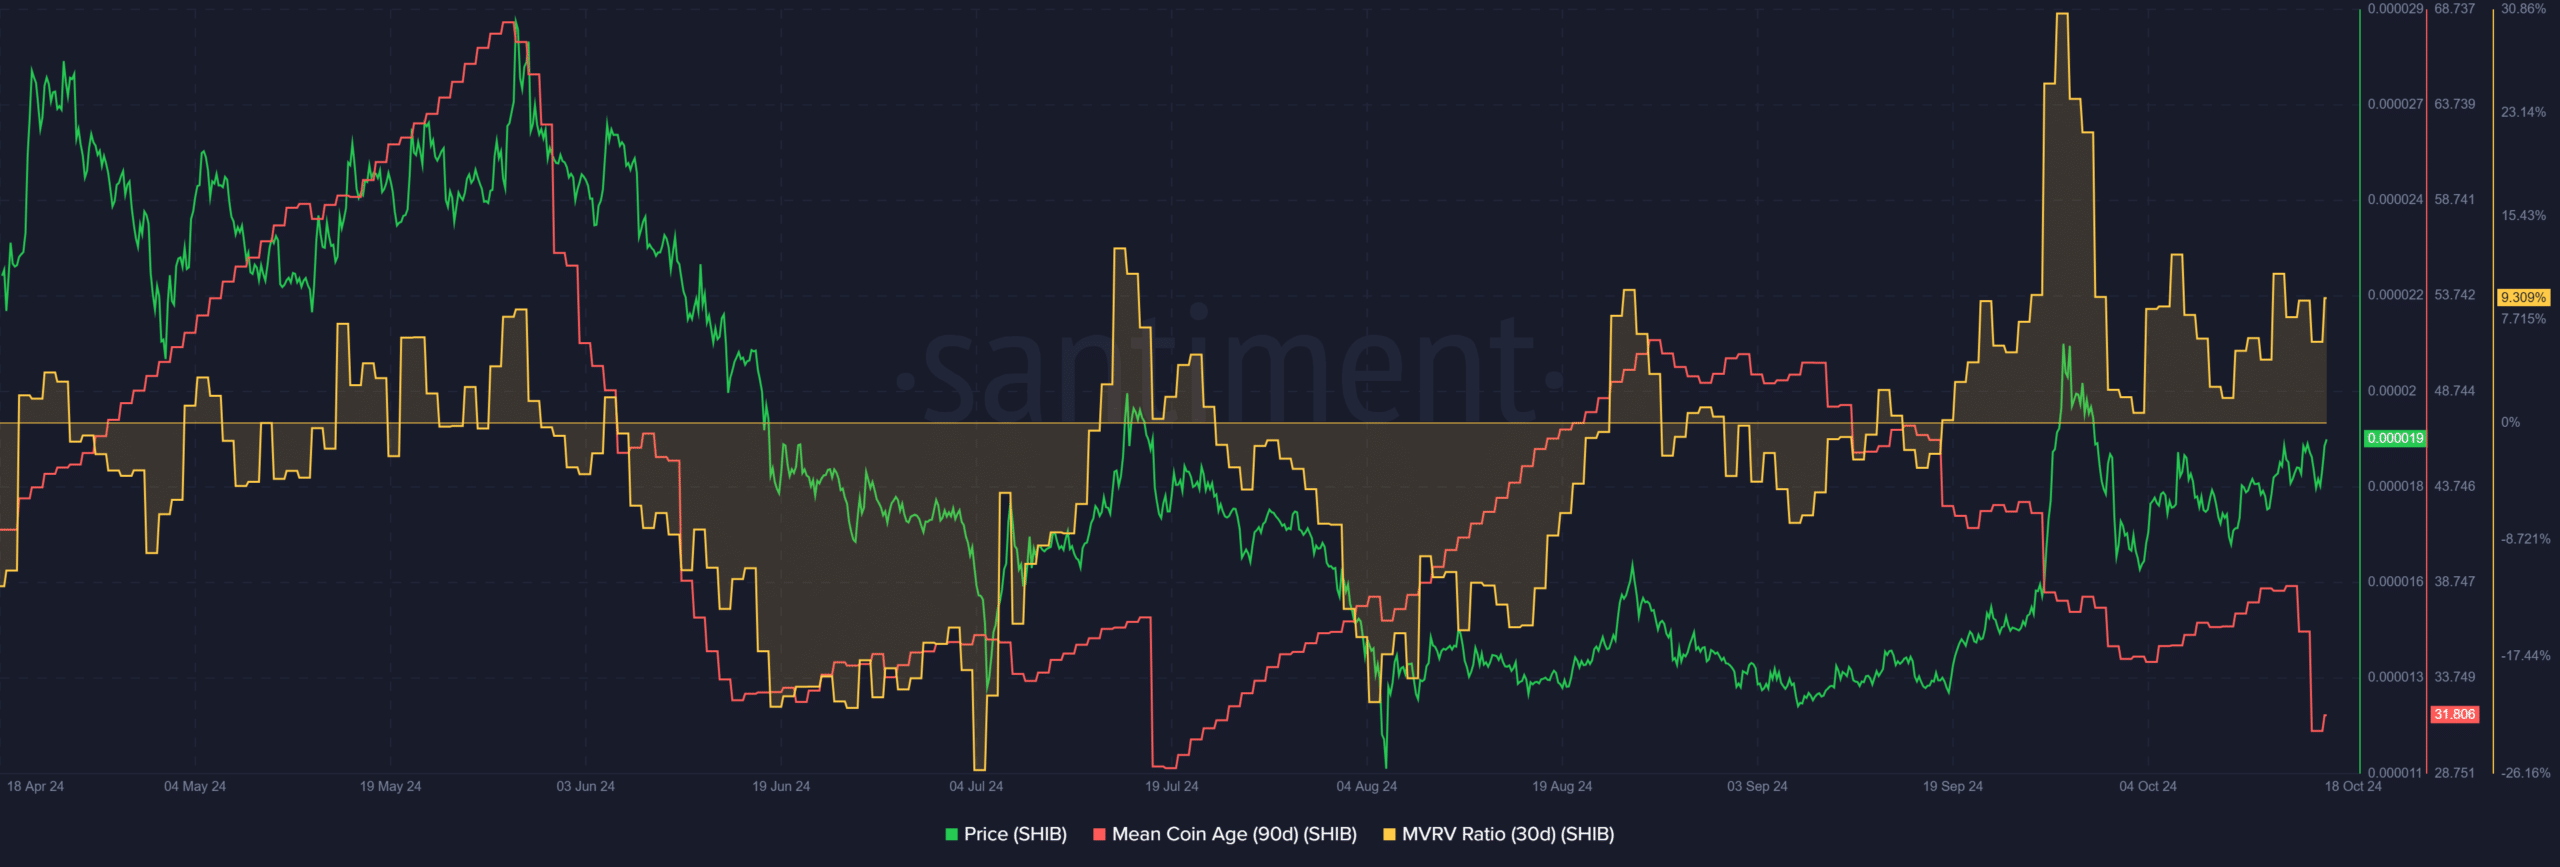The image size is (2560, 867).
Task: Click the 30.86% MVRV axis value
Action: click(2523, 9)
